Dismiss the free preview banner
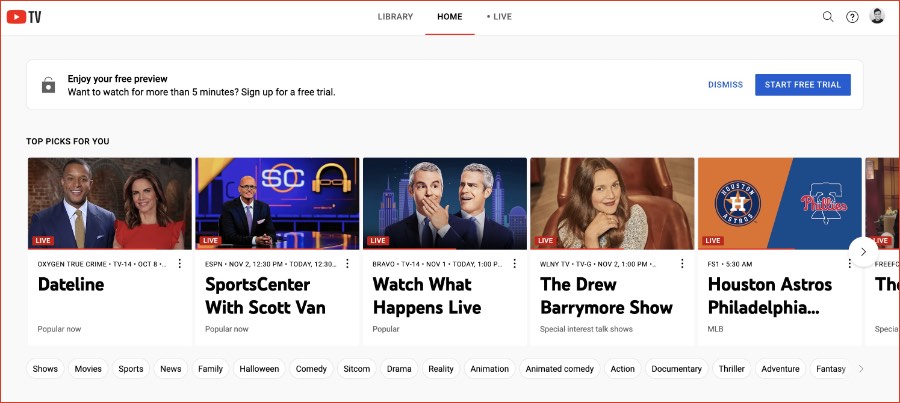Screen dimensions: 900x403 725,84
